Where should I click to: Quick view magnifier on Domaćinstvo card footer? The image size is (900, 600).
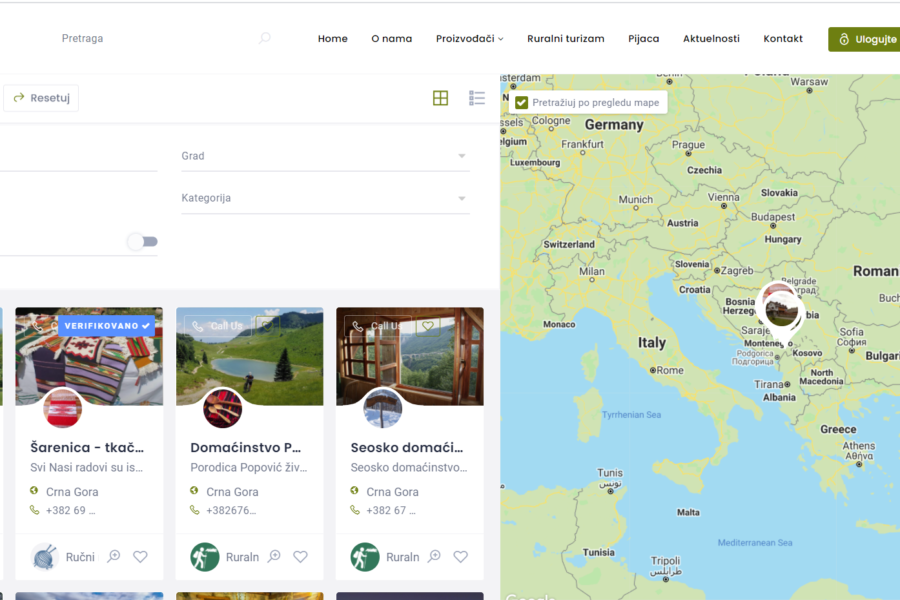(274, 556)
